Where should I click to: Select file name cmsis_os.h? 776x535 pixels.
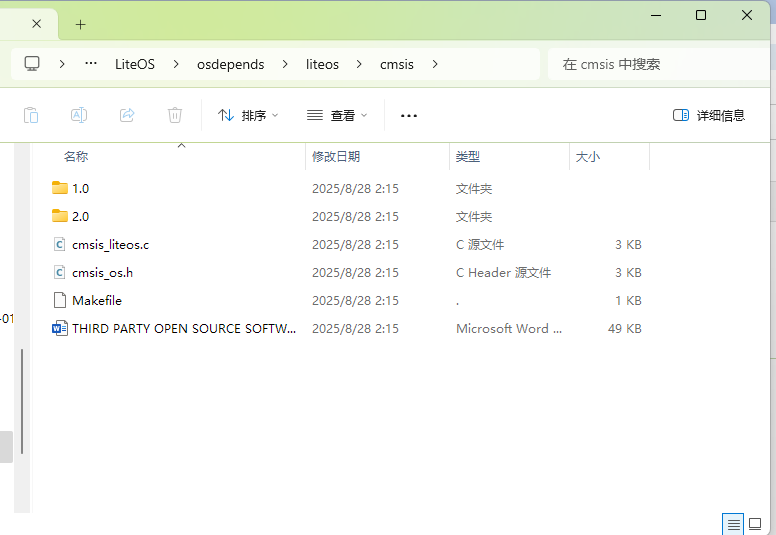[x=102, y=273]
